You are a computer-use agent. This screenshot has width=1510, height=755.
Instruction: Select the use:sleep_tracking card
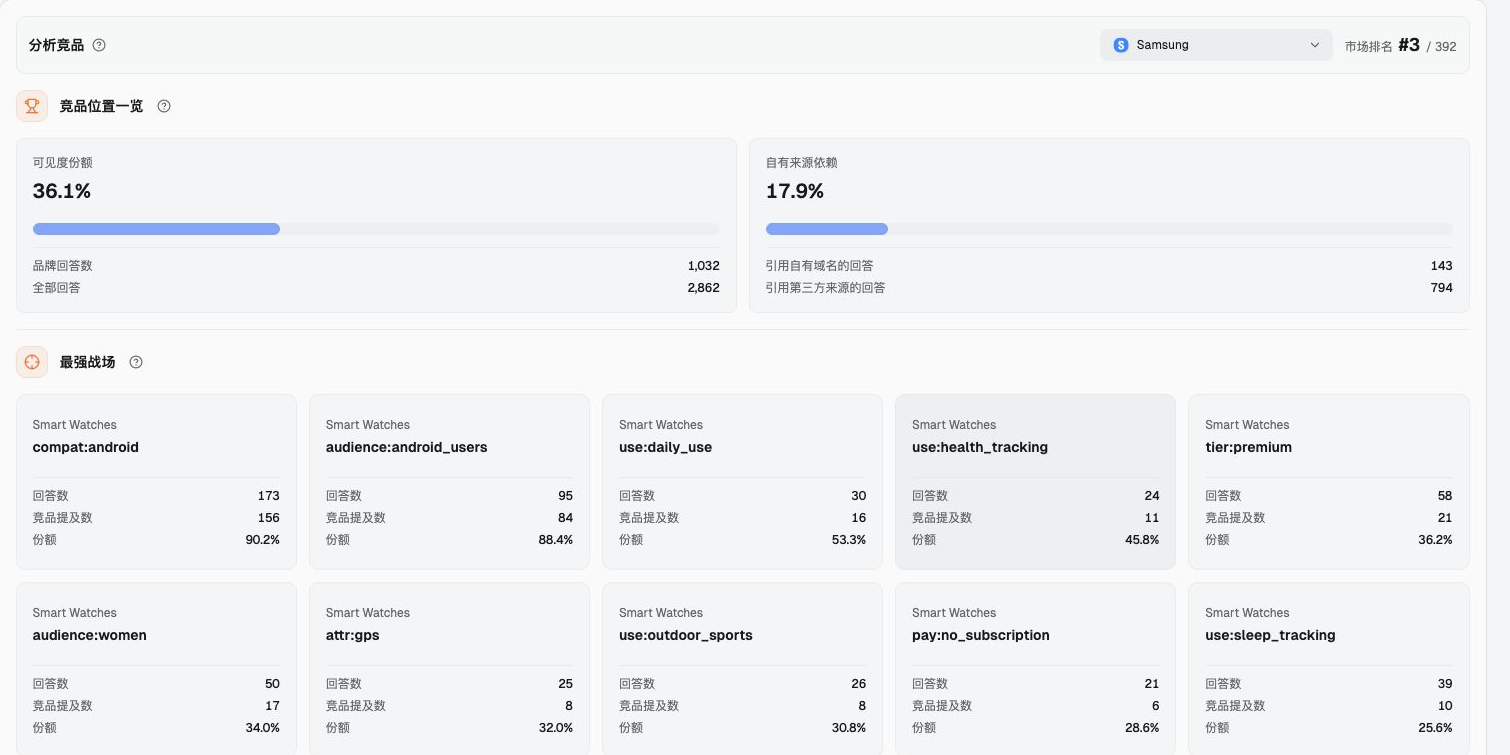[x=1329, y=669]
